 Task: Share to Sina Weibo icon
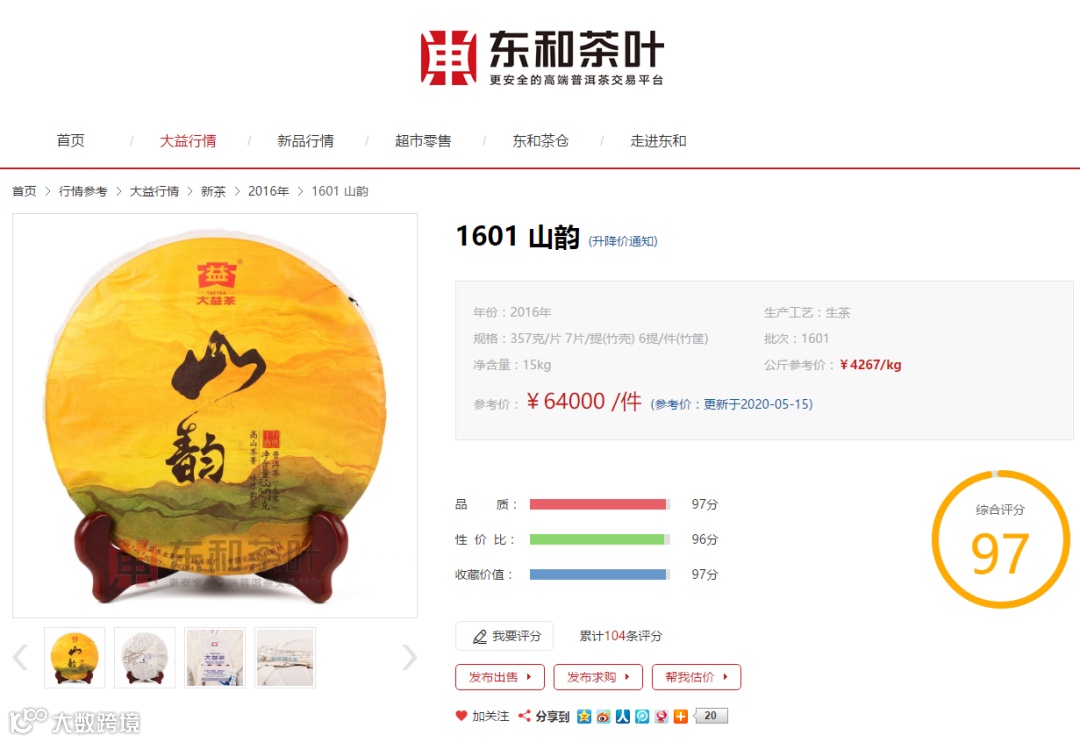click(603, 717)
